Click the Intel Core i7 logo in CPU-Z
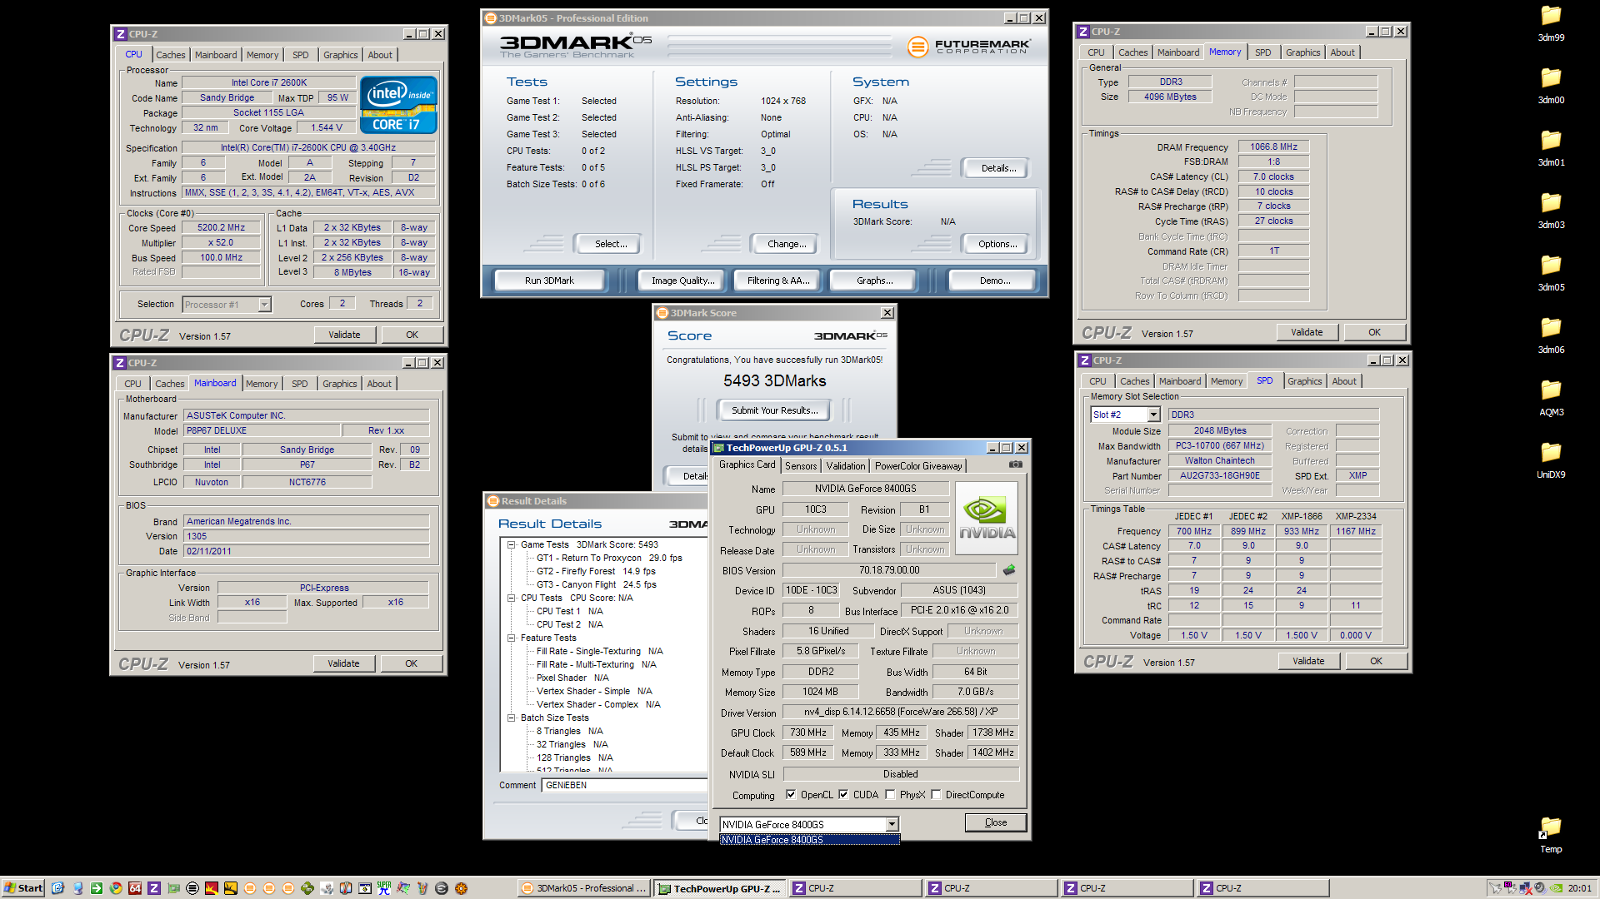1600x899 pixels. (x=398, y=105)
